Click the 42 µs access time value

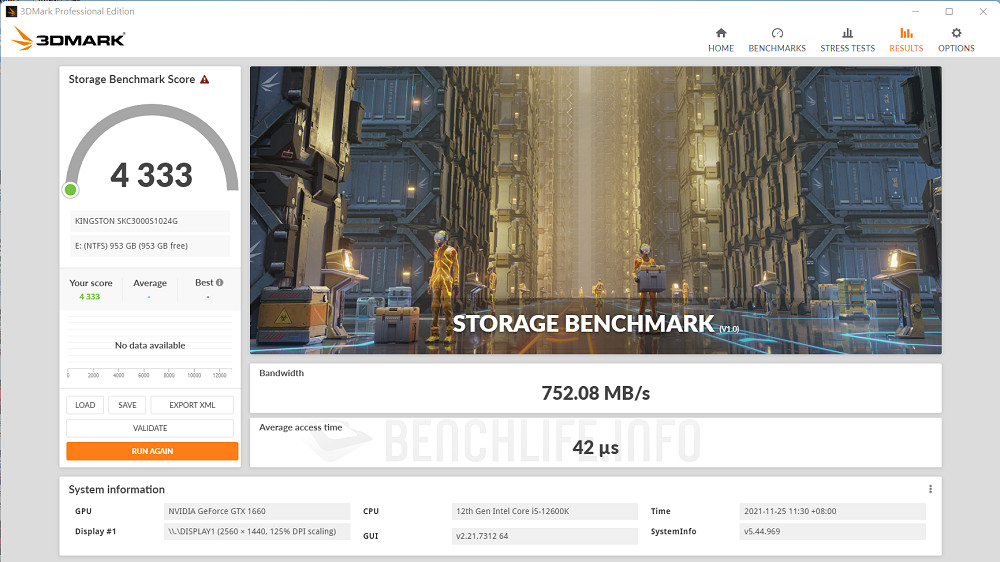point(596,447)
